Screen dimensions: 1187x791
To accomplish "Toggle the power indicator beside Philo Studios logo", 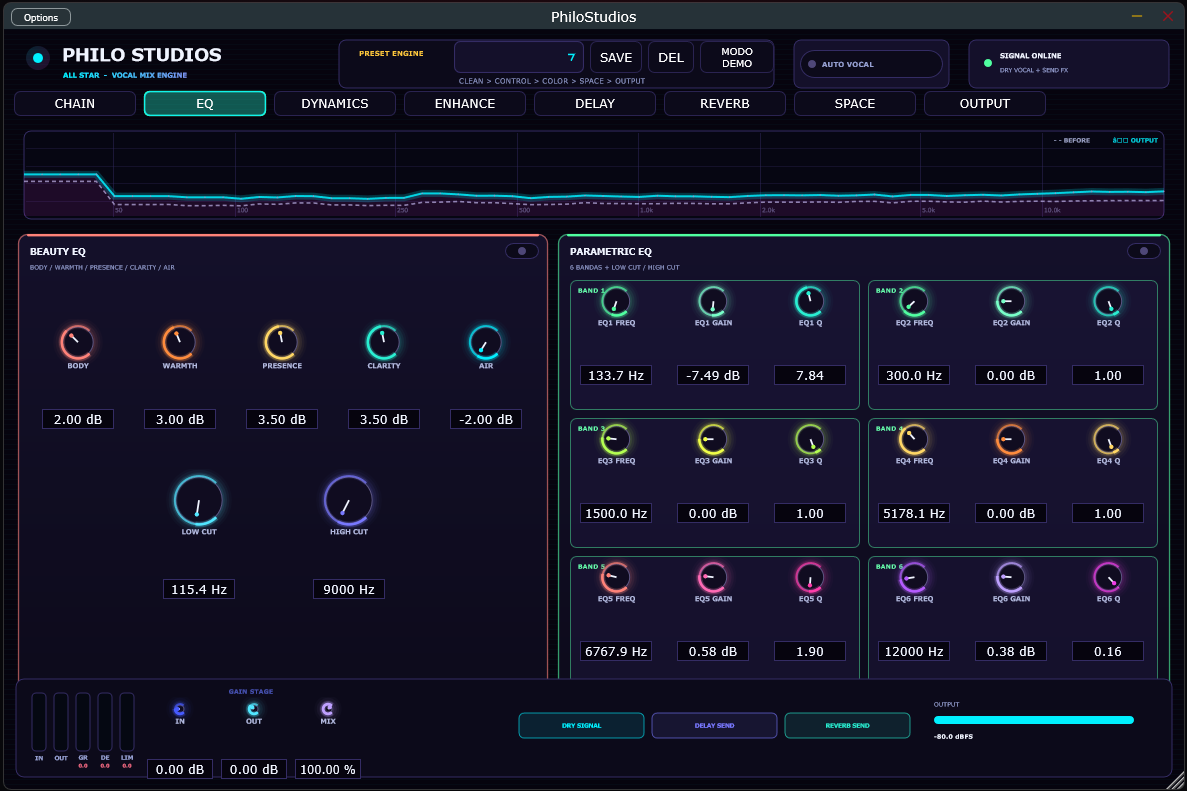I will [38, 58].
